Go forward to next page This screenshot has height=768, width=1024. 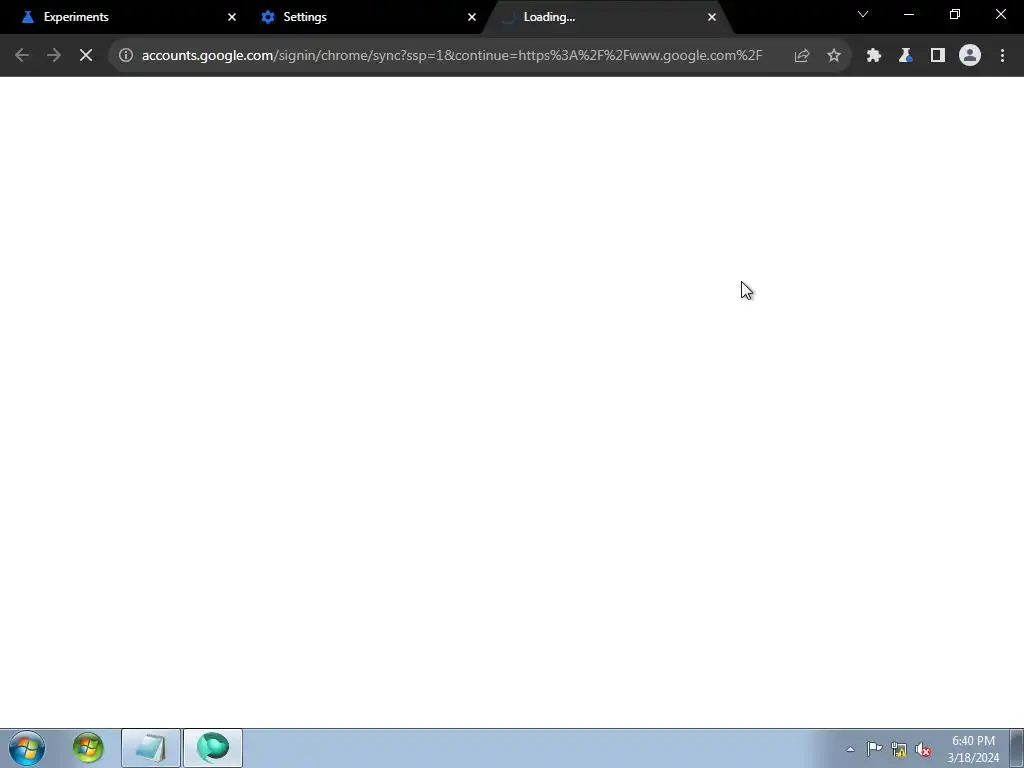54,56
